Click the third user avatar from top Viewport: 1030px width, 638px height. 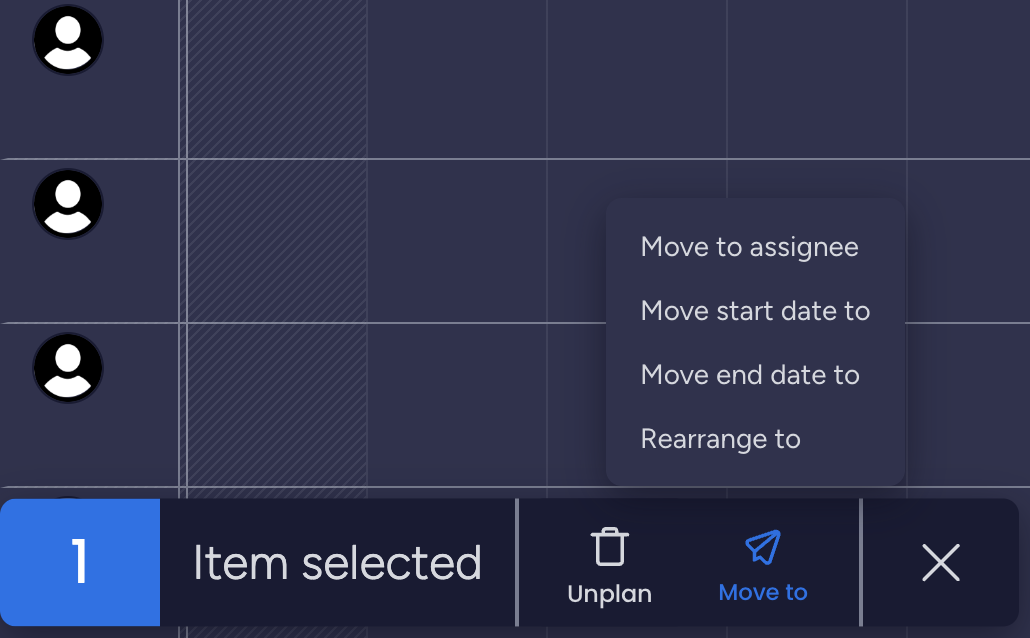click(x=68, y=368)
